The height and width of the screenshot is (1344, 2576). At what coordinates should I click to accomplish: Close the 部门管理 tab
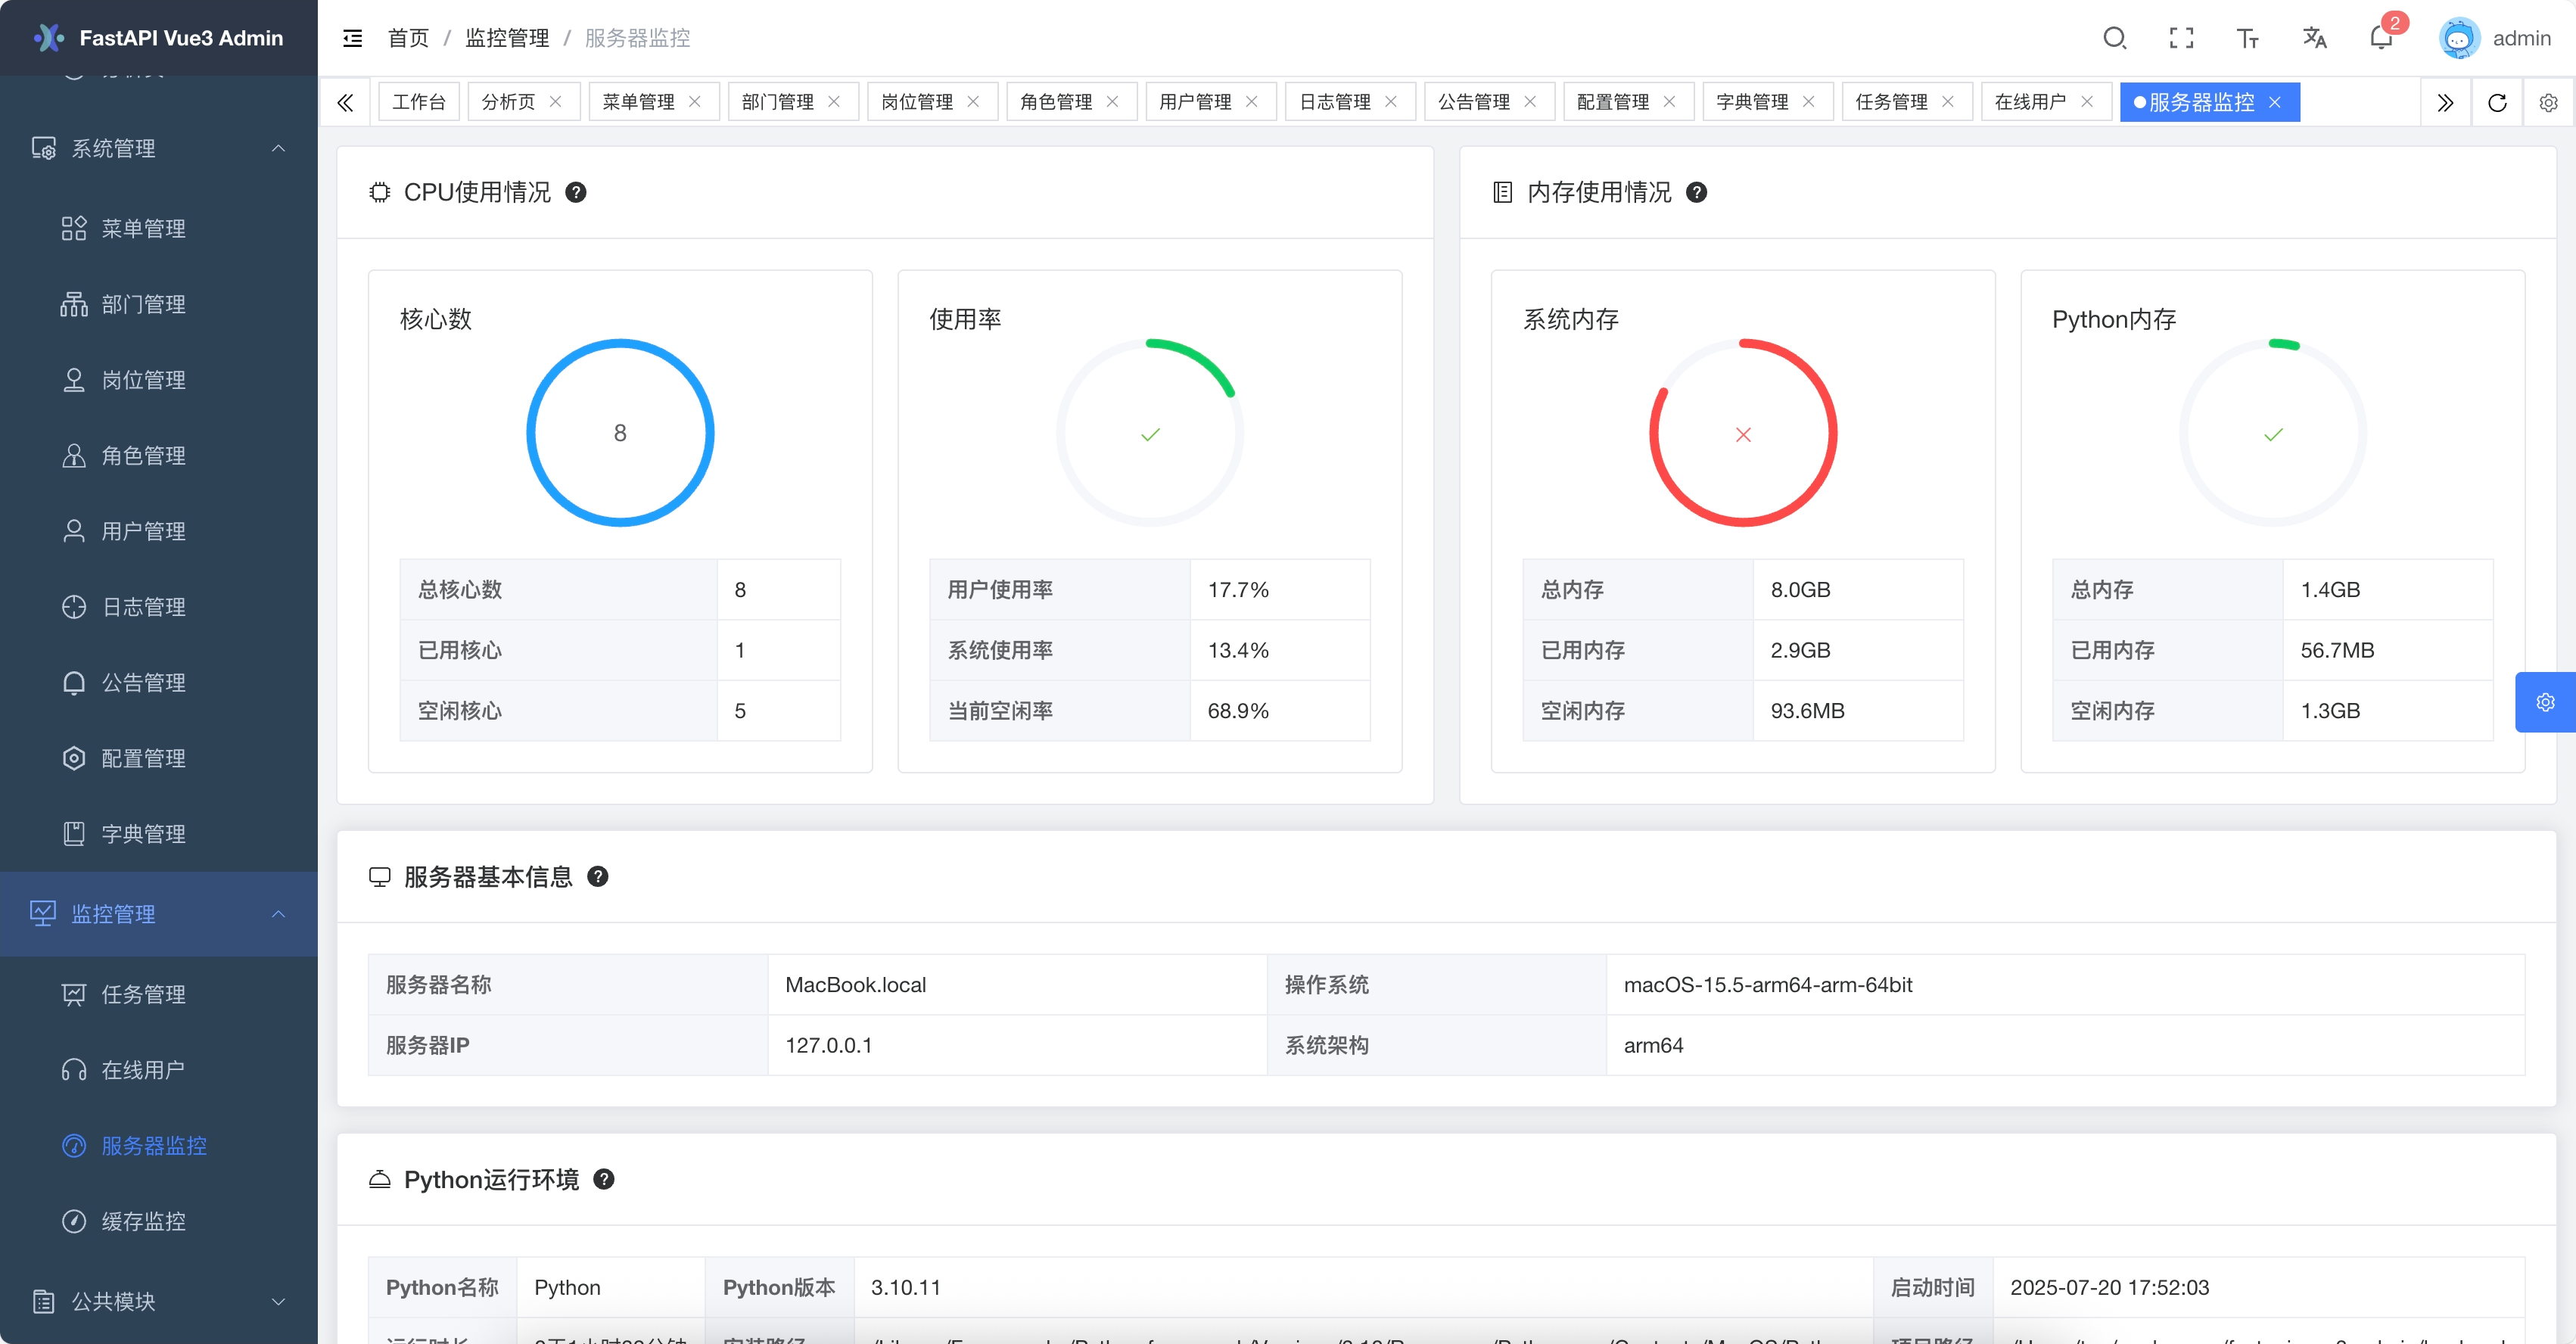(x=834, y=102)
